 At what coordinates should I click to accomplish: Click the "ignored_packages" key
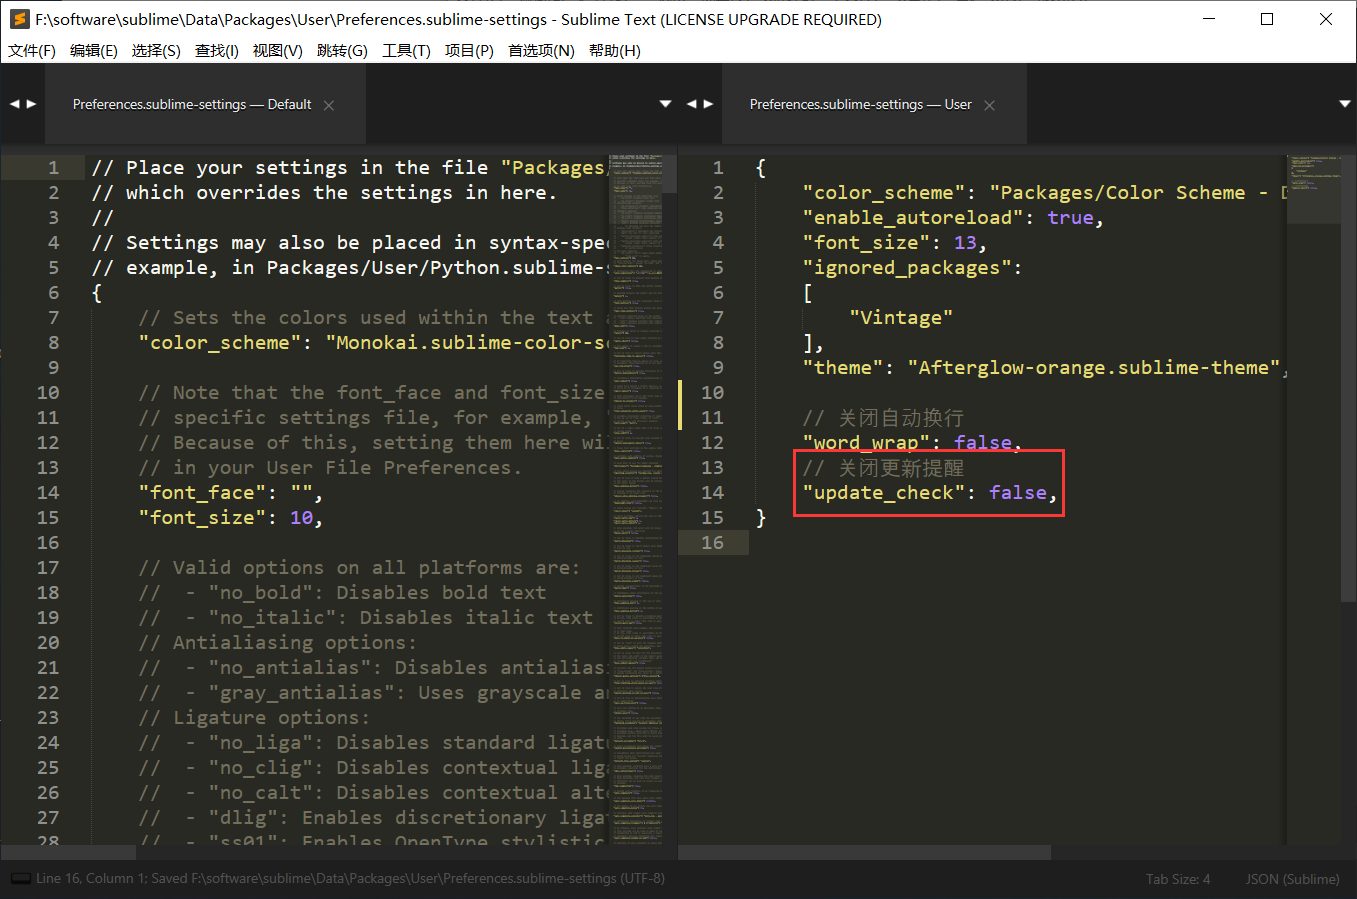pyautogui.click(x=907, y=268)
